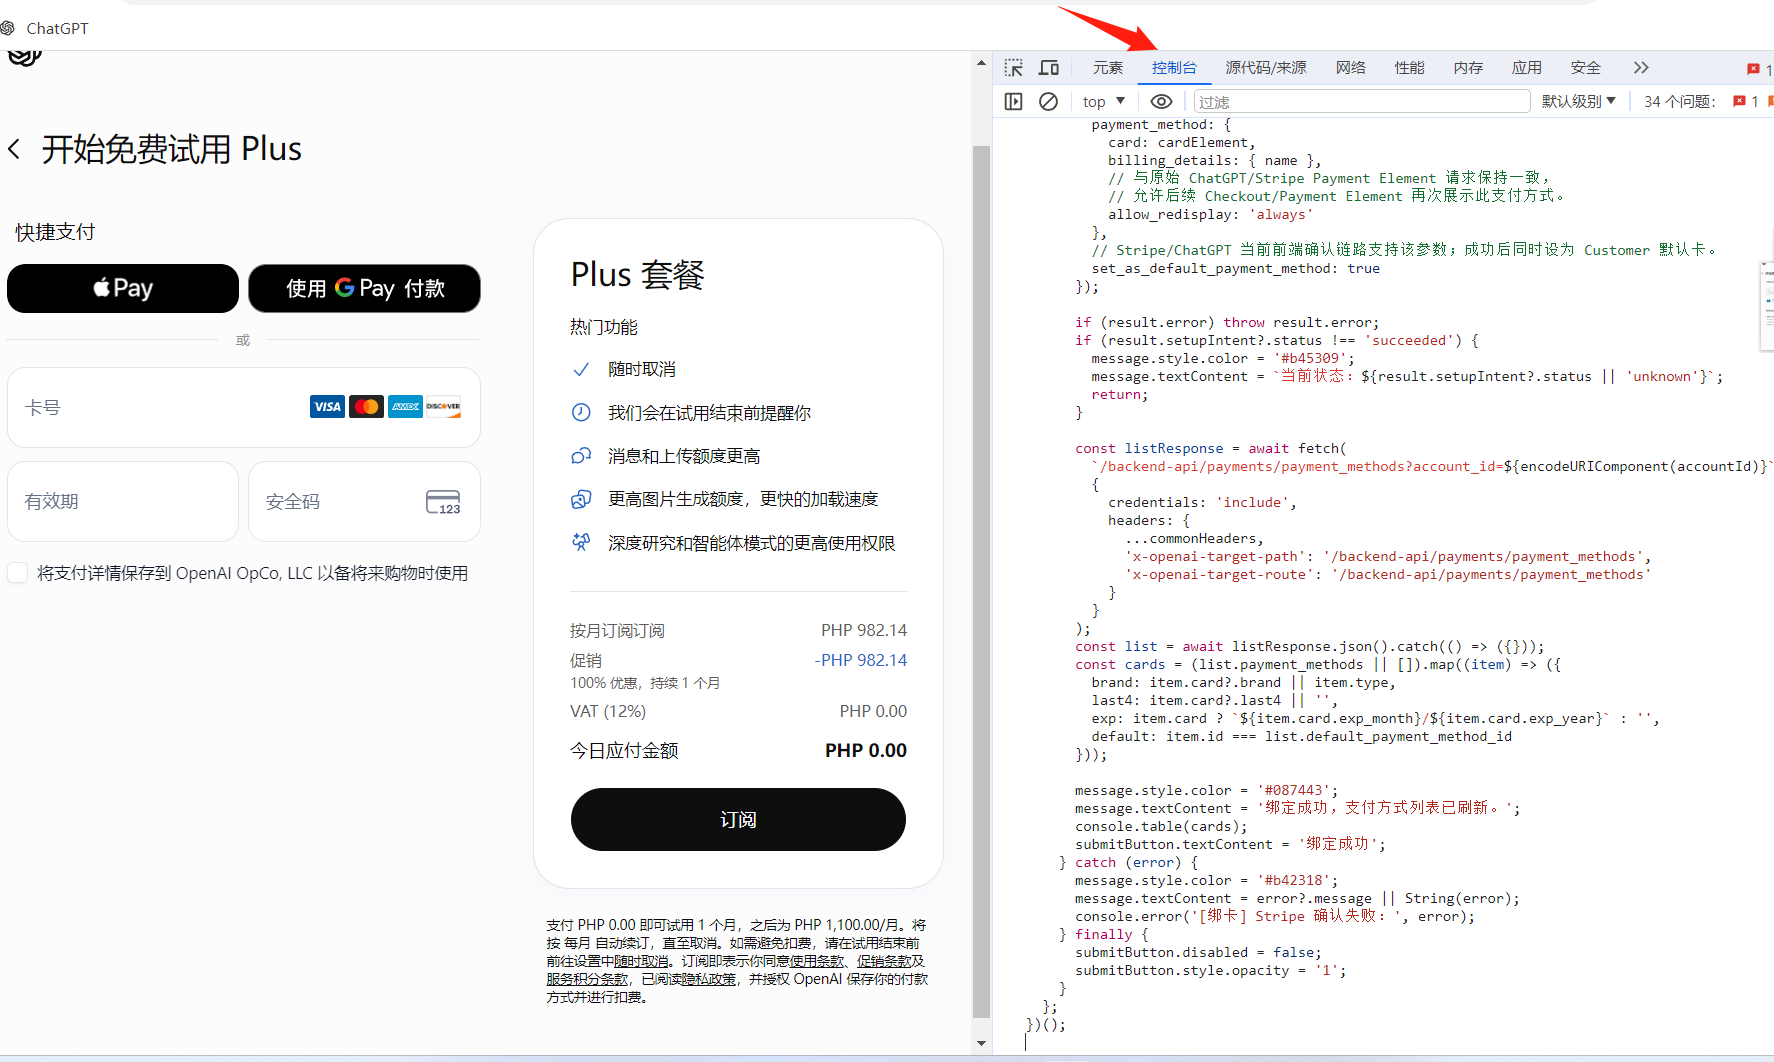Open the 源代码/来源 tab

click(x=1266, y=68)
